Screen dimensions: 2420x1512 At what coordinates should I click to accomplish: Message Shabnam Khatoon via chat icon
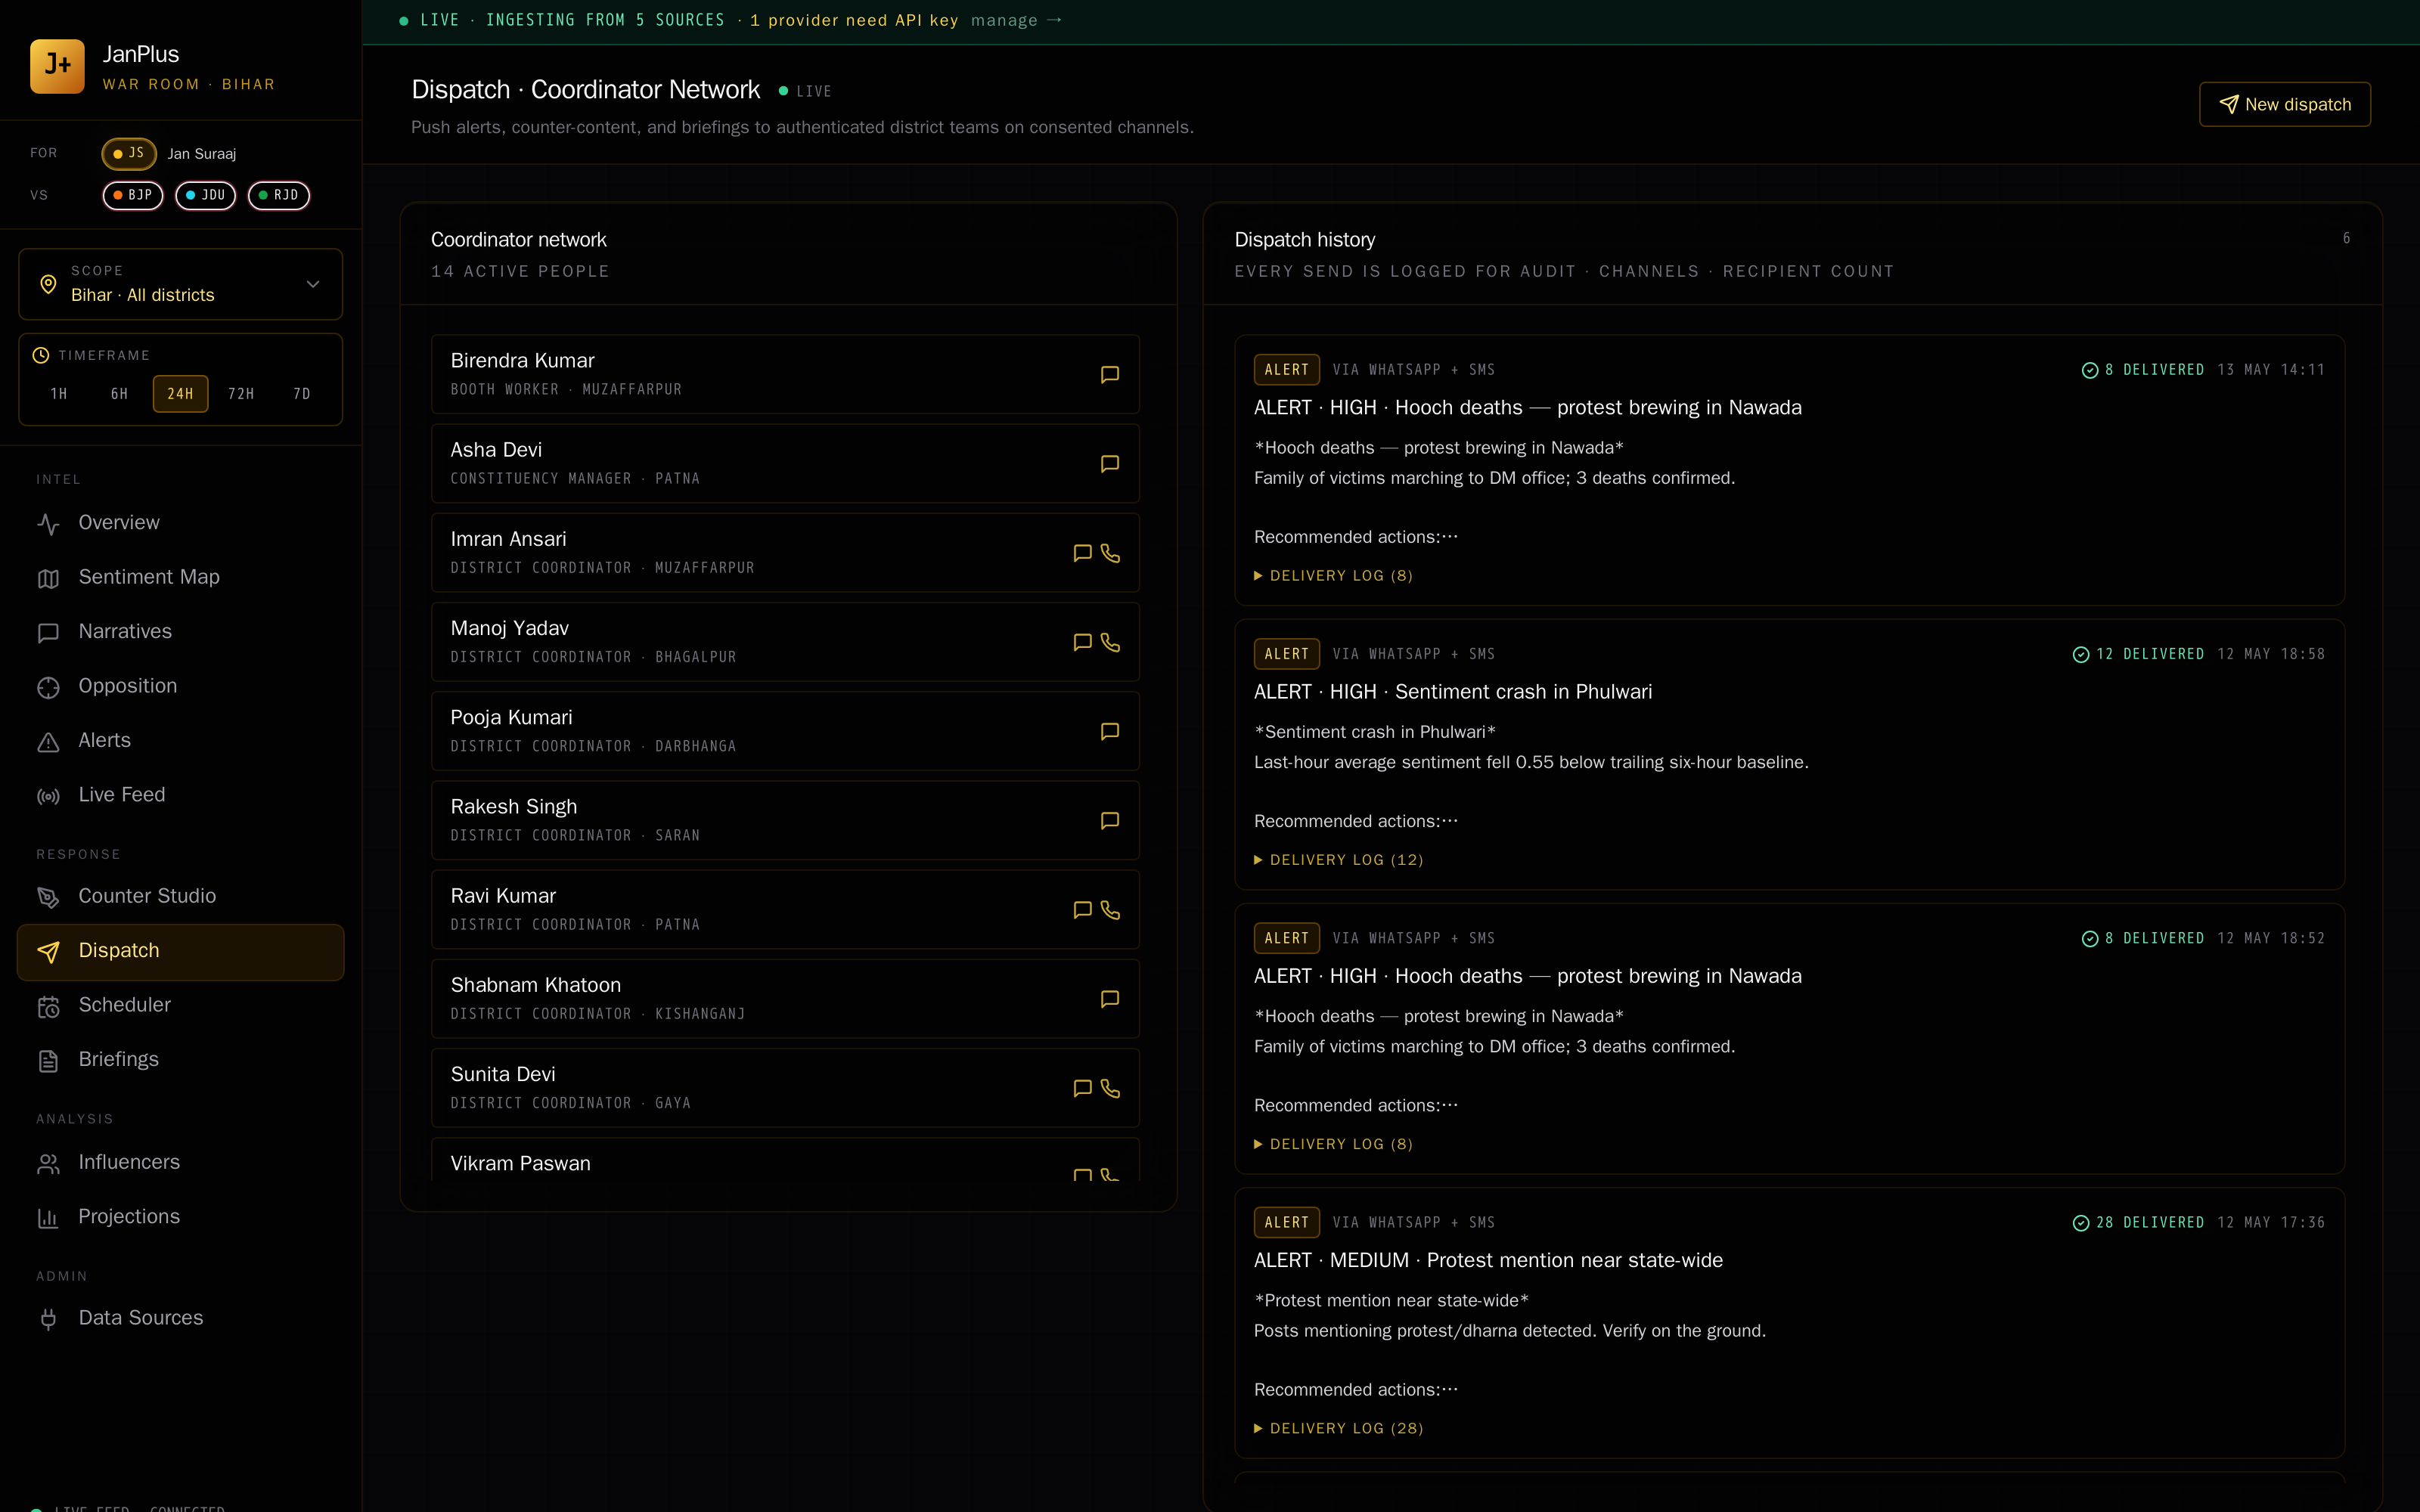(1109, 998)
